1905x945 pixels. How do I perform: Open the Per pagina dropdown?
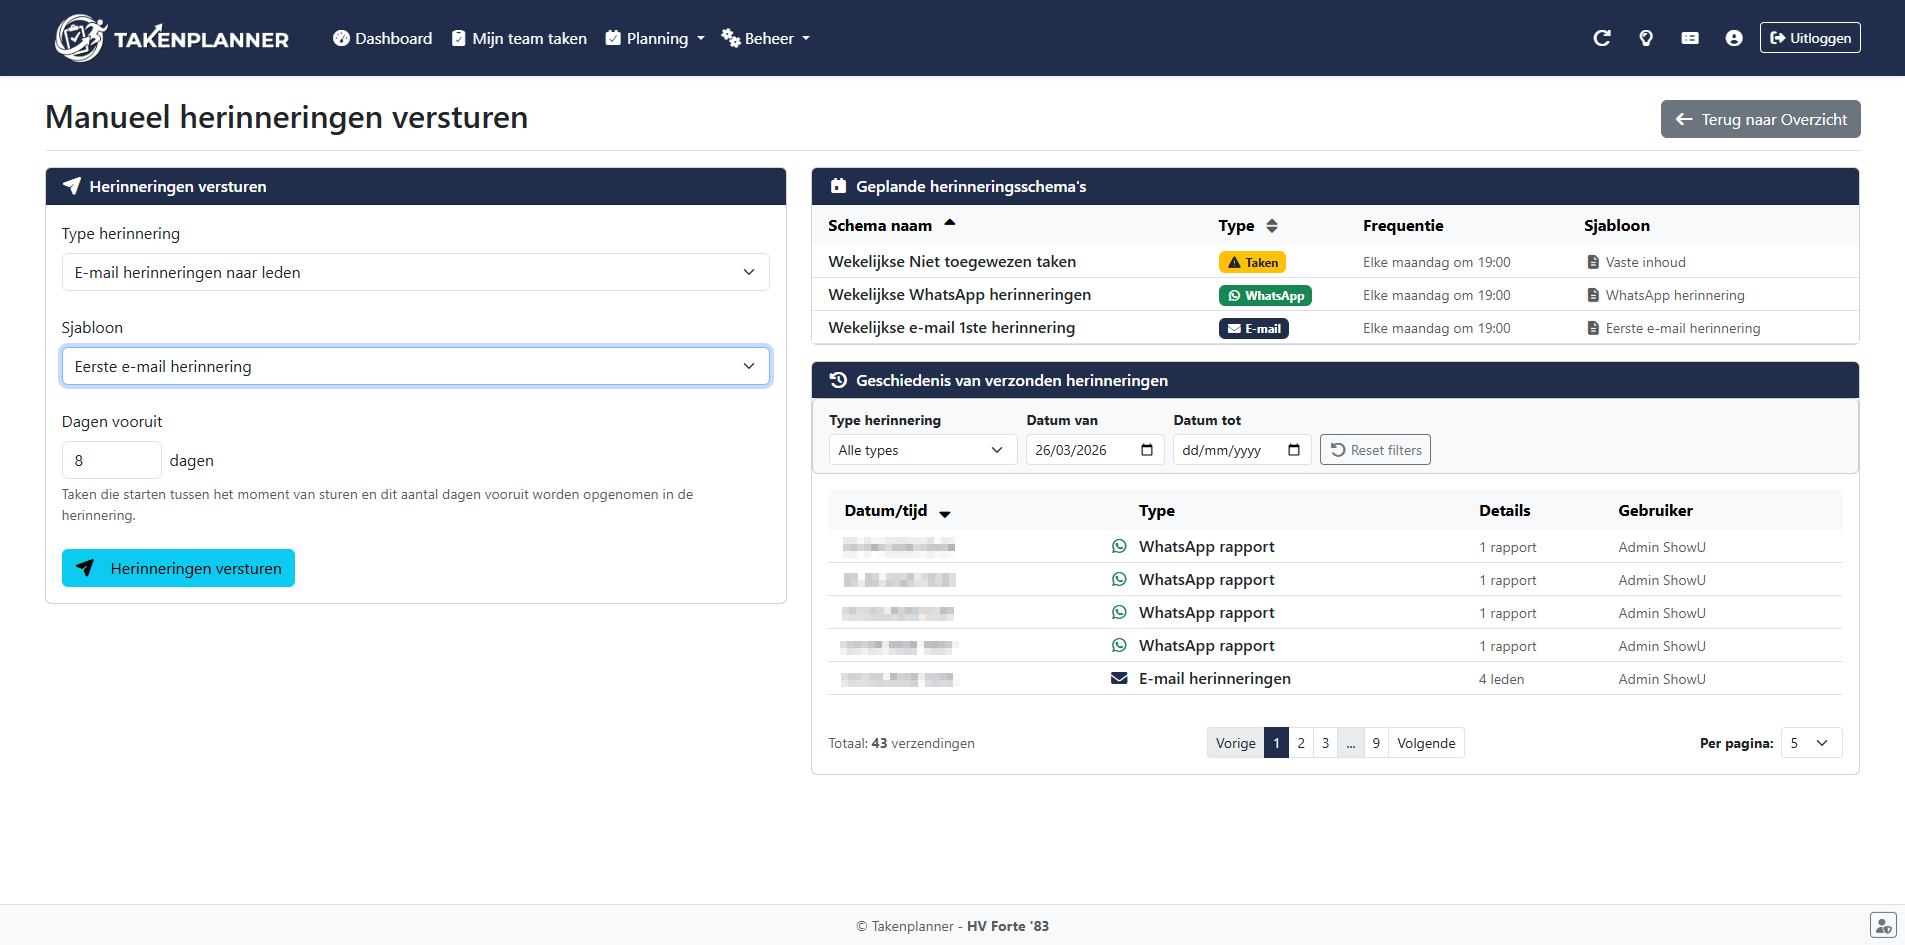[1811, 743]
